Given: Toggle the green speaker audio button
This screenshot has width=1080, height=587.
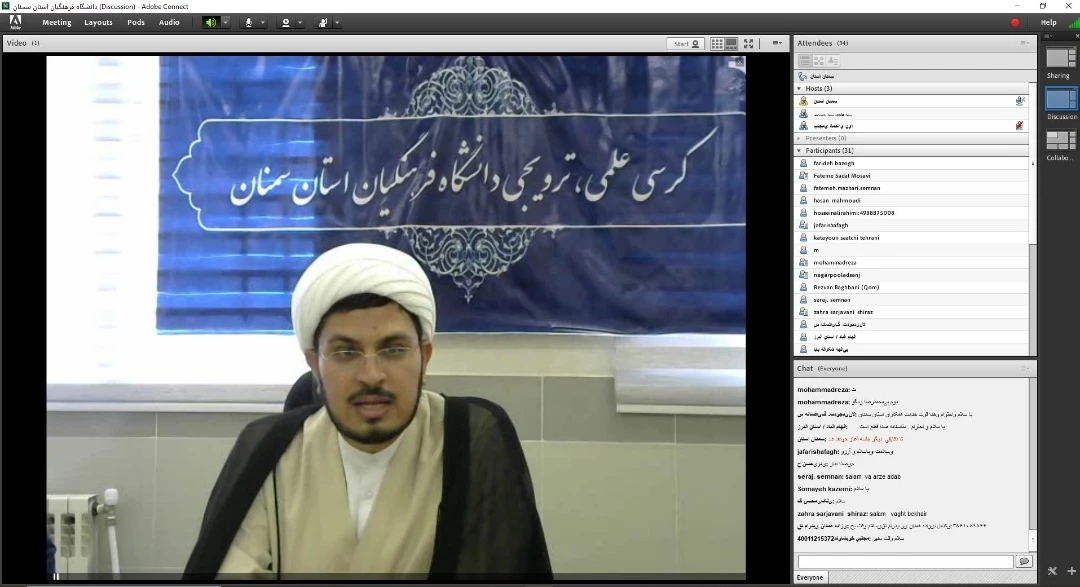Looking at the screenshot, I should tap(210, 22).
